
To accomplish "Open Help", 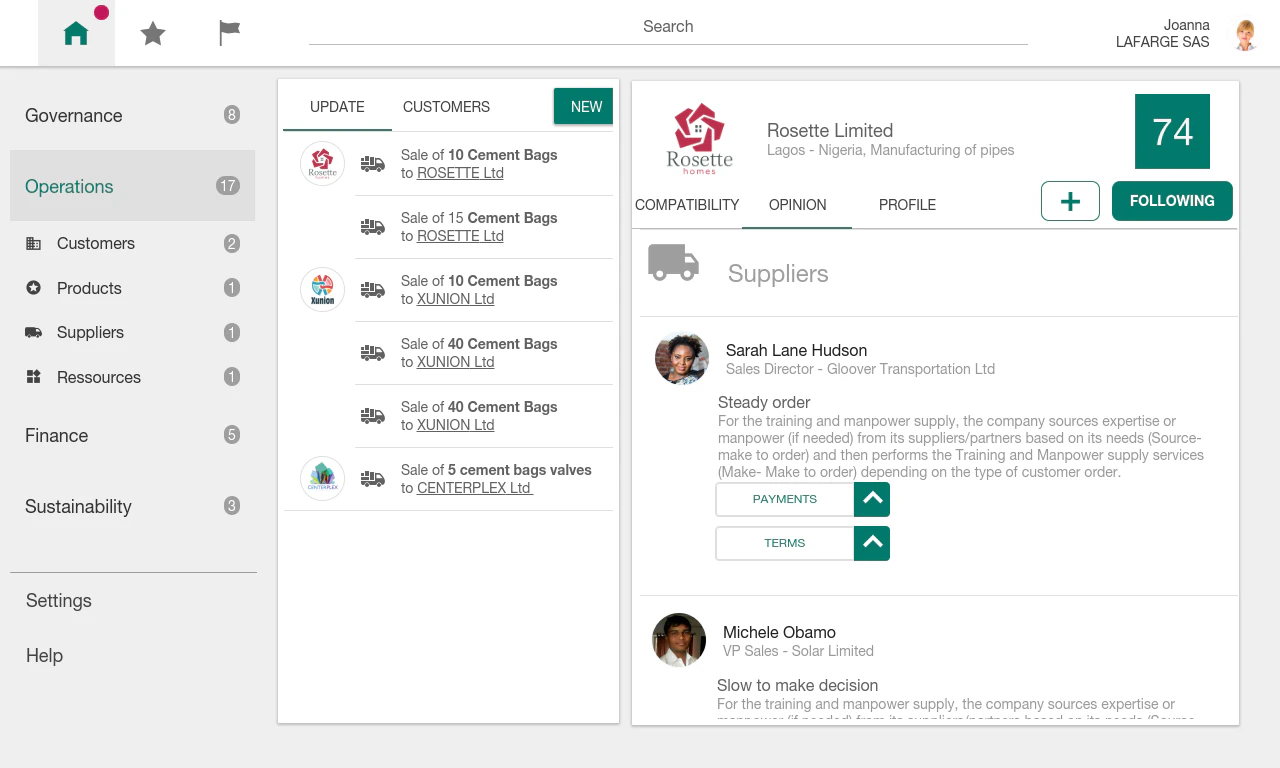I will (44, 655).
